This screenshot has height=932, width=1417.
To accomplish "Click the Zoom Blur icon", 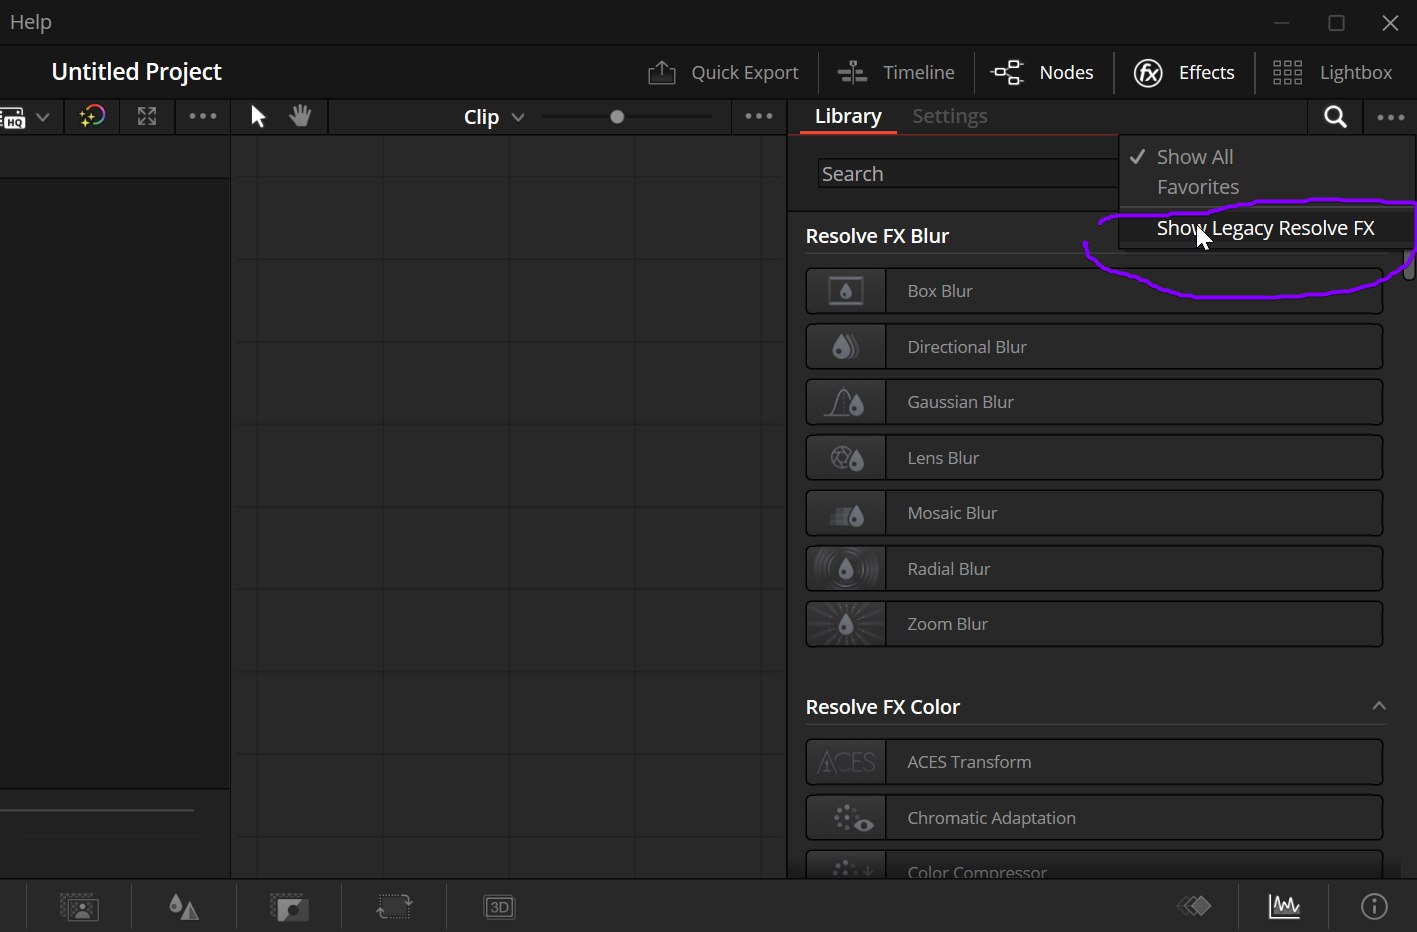I will [x=846, y=624].
